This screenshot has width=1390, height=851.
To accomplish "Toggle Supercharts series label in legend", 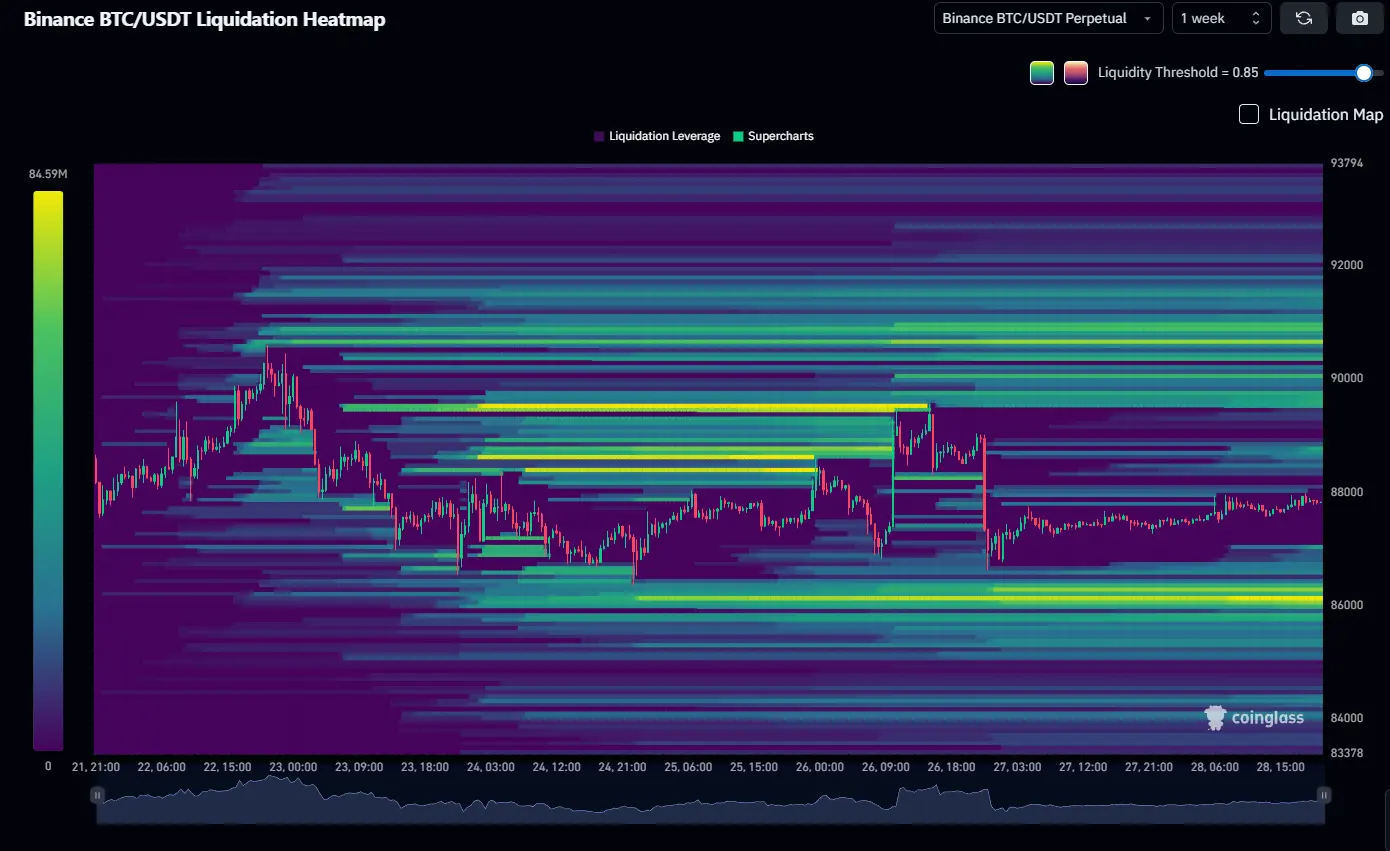I will [x=780, y=136].
